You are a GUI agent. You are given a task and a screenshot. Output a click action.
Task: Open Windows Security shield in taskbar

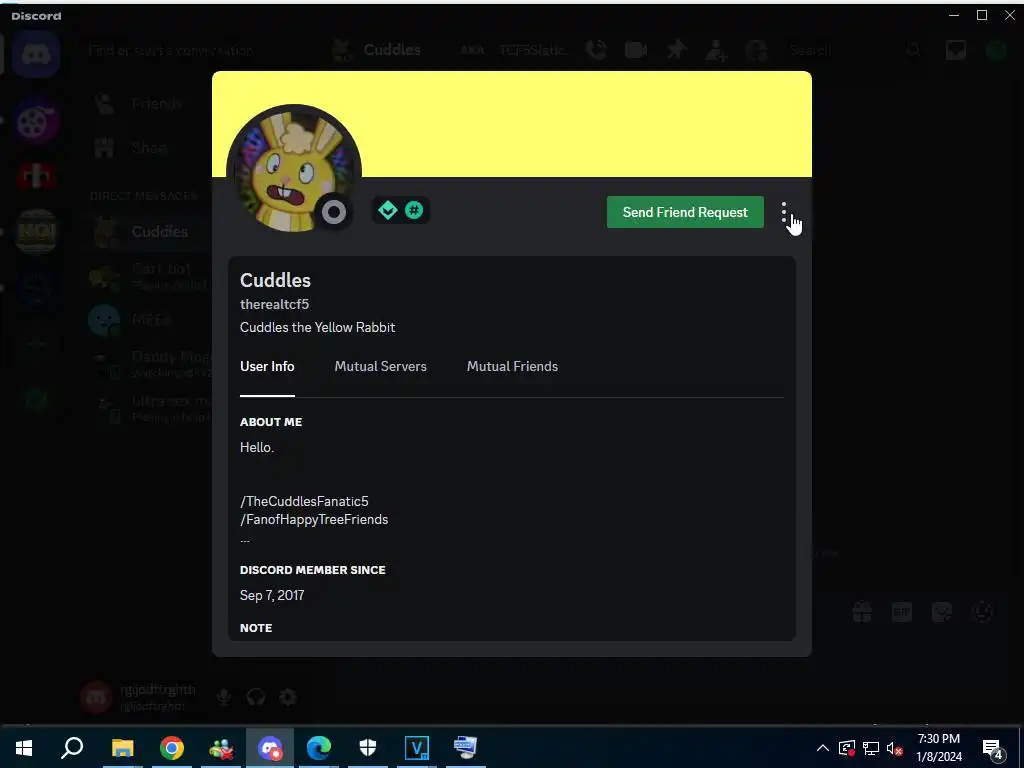(x=368, y=748)
